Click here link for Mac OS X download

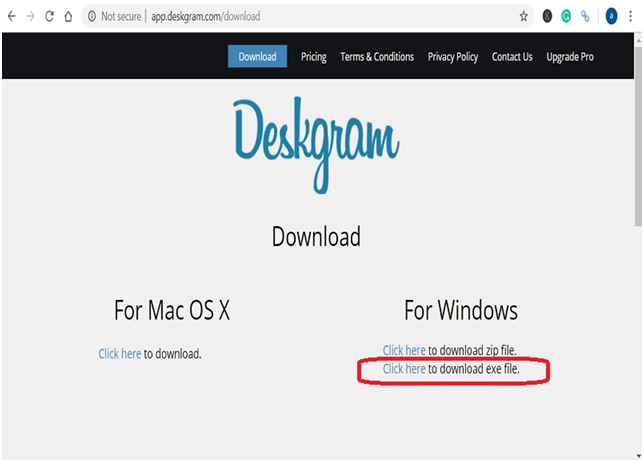(120, 354)
